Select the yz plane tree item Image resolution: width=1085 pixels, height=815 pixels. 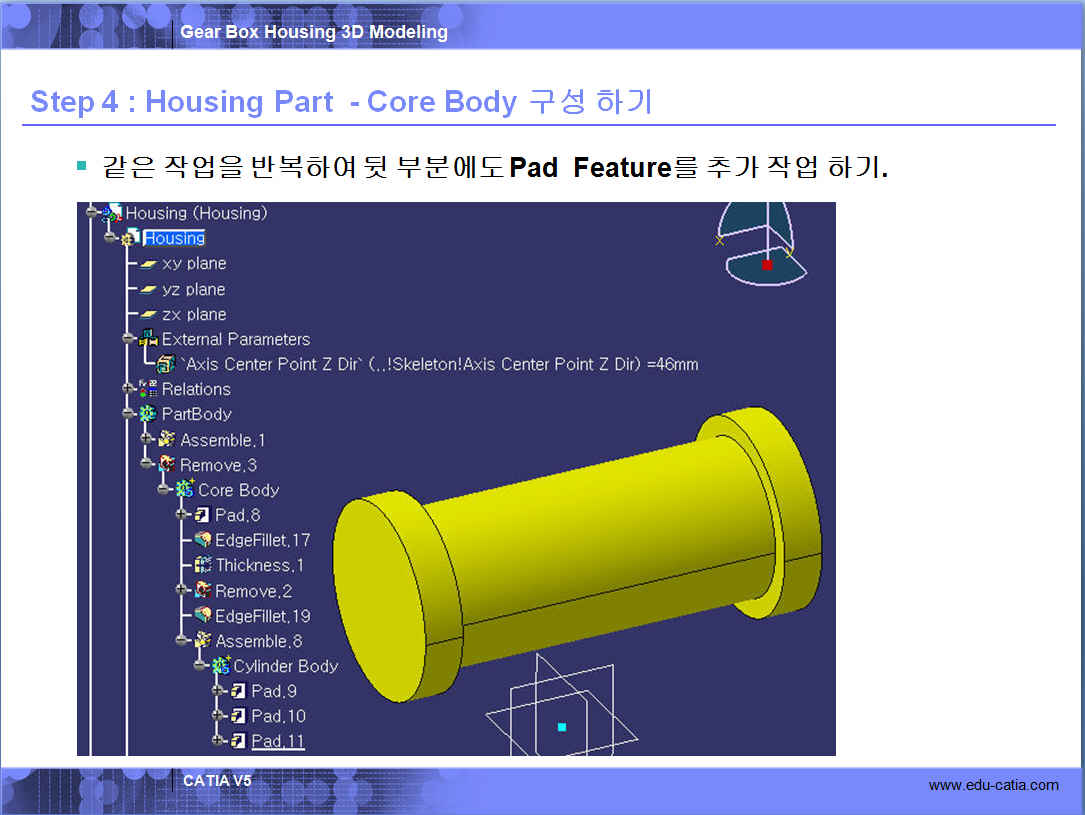(193, 289)
